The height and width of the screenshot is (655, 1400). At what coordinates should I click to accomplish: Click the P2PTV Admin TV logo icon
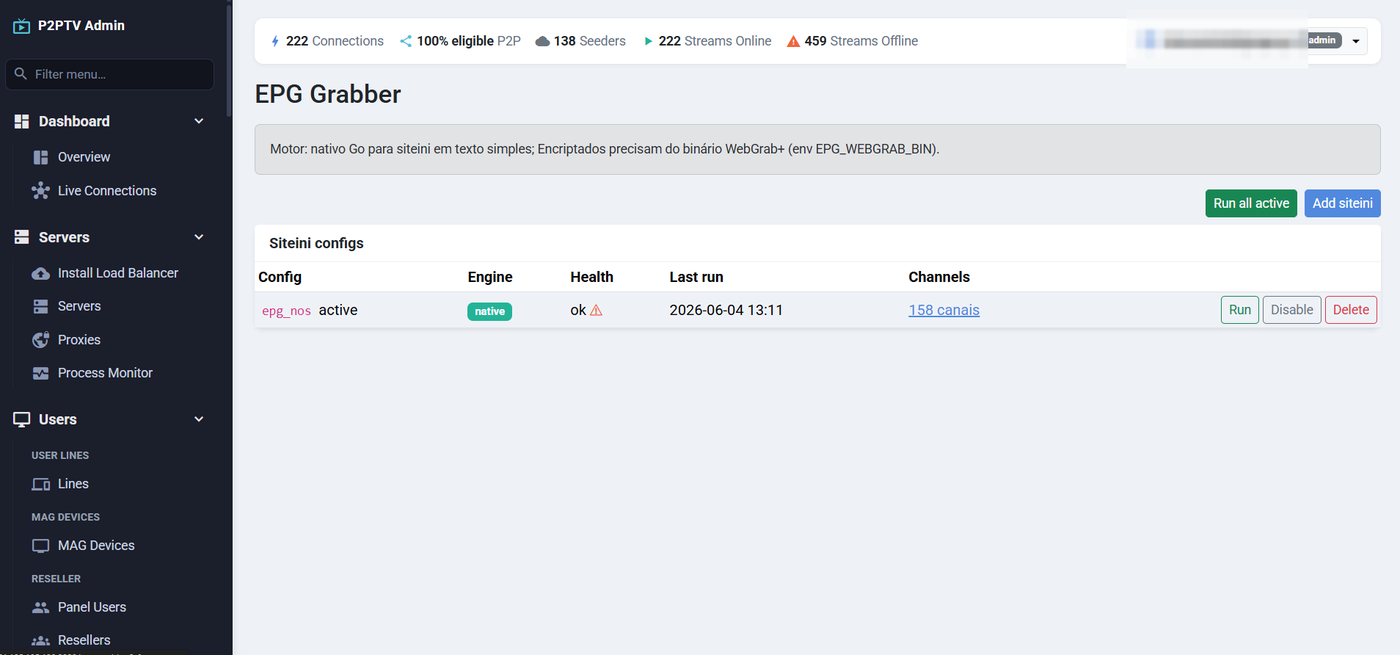tap(21, 26)
